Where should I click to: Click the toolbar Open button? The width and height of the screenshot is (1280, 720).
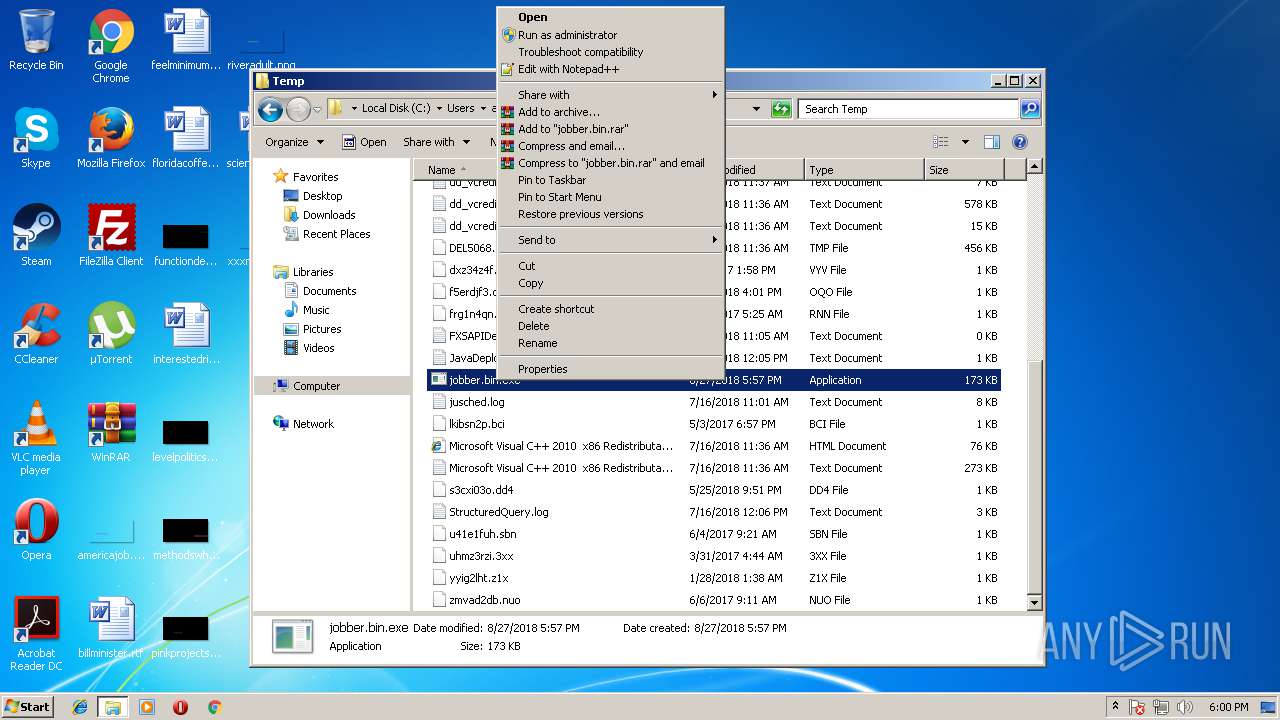pos(364,142)
